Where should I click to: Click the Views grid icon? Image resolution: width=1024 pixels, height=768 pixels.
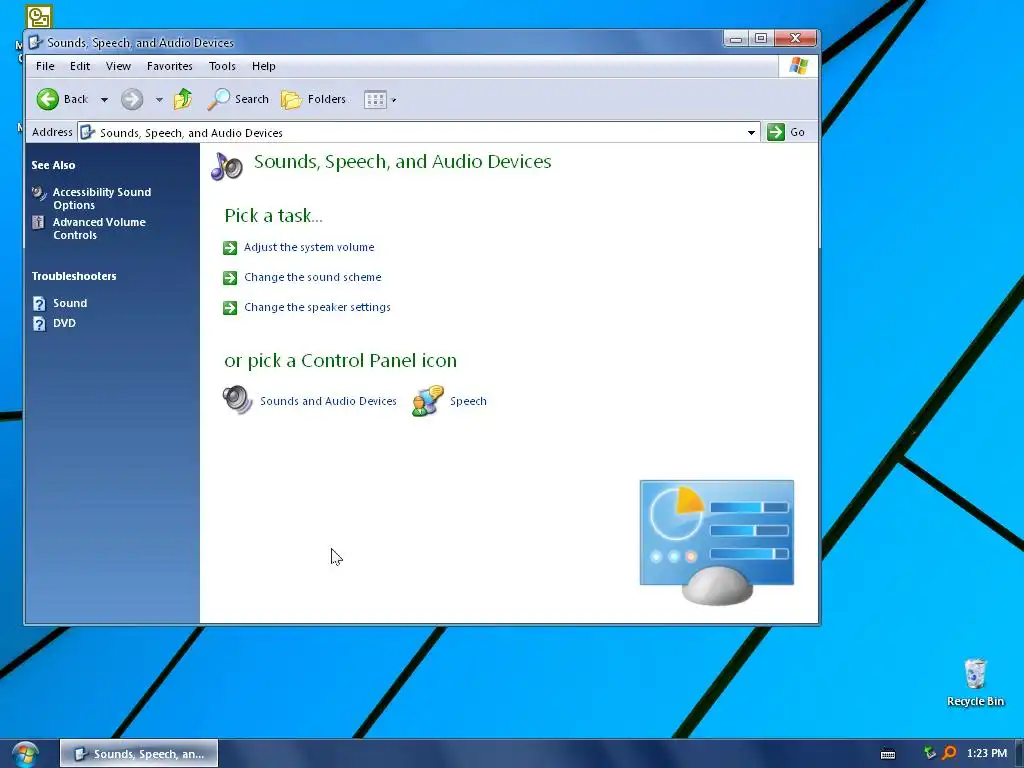tap(375, 99)
